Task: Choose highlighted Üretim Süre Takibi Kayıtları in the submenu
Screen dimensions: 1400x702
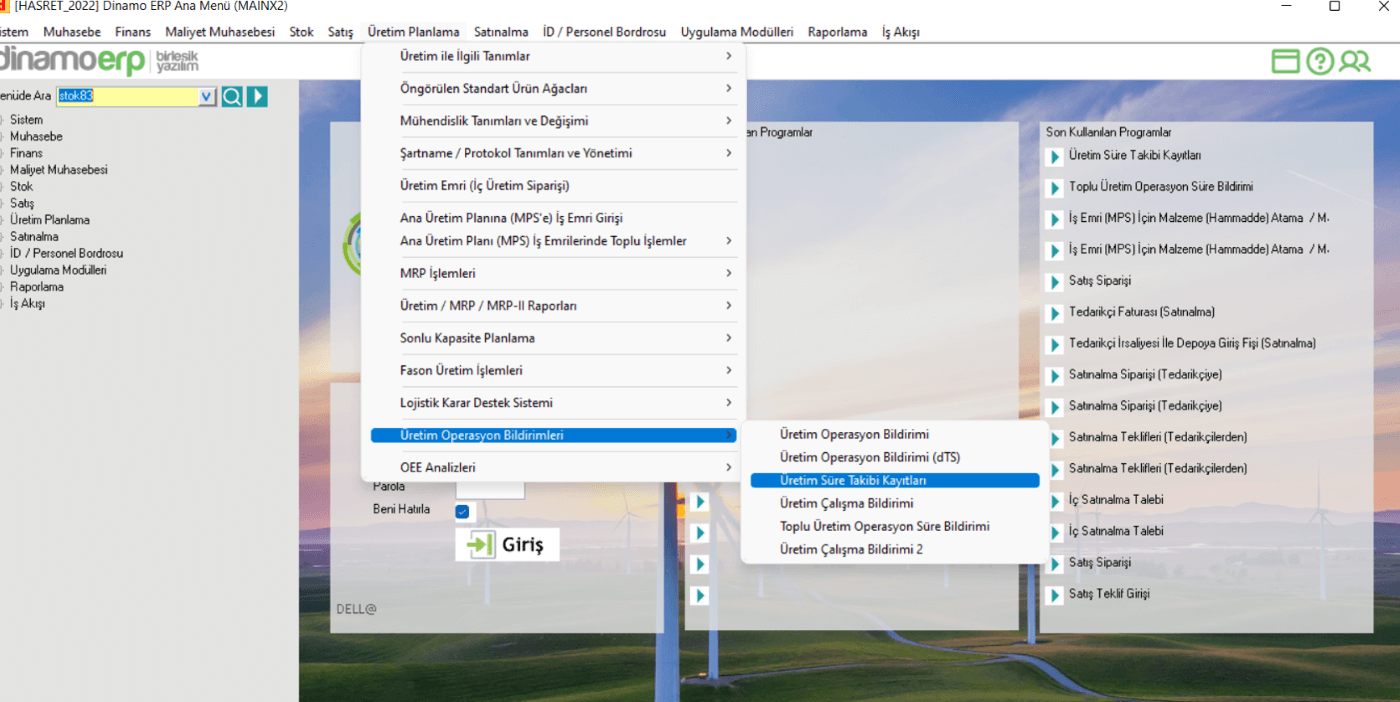Action: (894, 480)
